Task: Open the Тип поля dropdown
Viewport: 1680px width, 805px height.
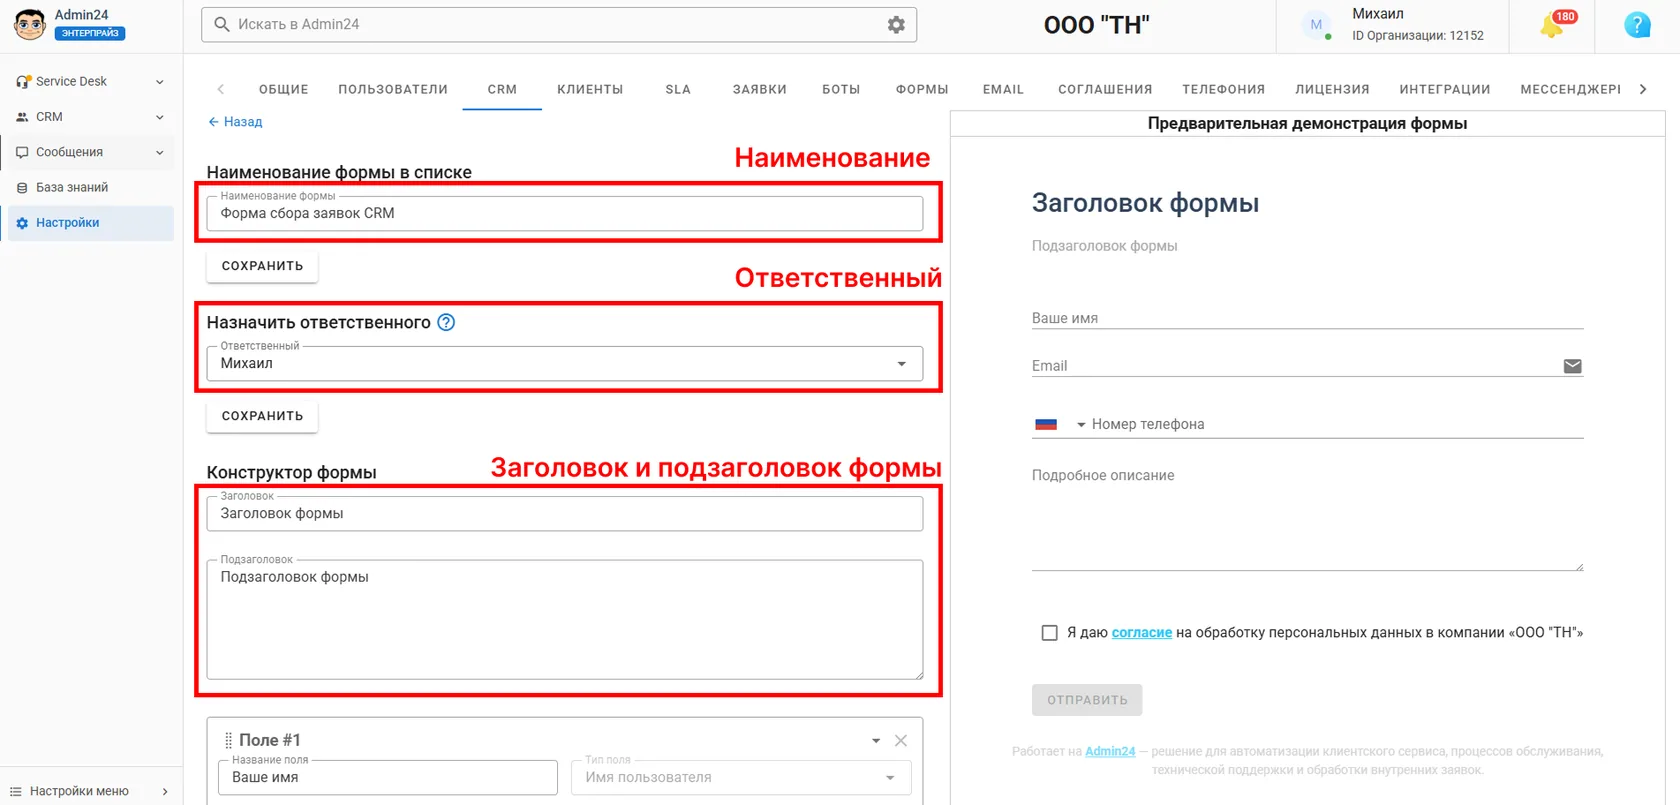Action: 741,778
